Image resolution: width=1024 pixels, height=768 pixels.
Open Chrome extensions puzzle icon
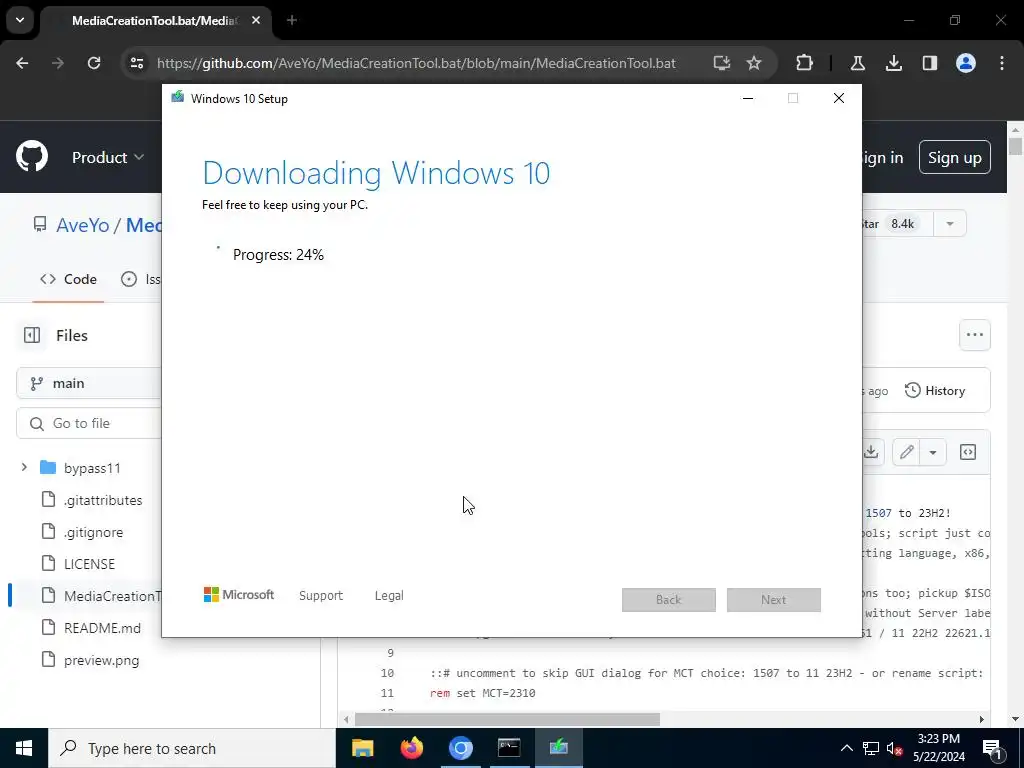[805, 63]
